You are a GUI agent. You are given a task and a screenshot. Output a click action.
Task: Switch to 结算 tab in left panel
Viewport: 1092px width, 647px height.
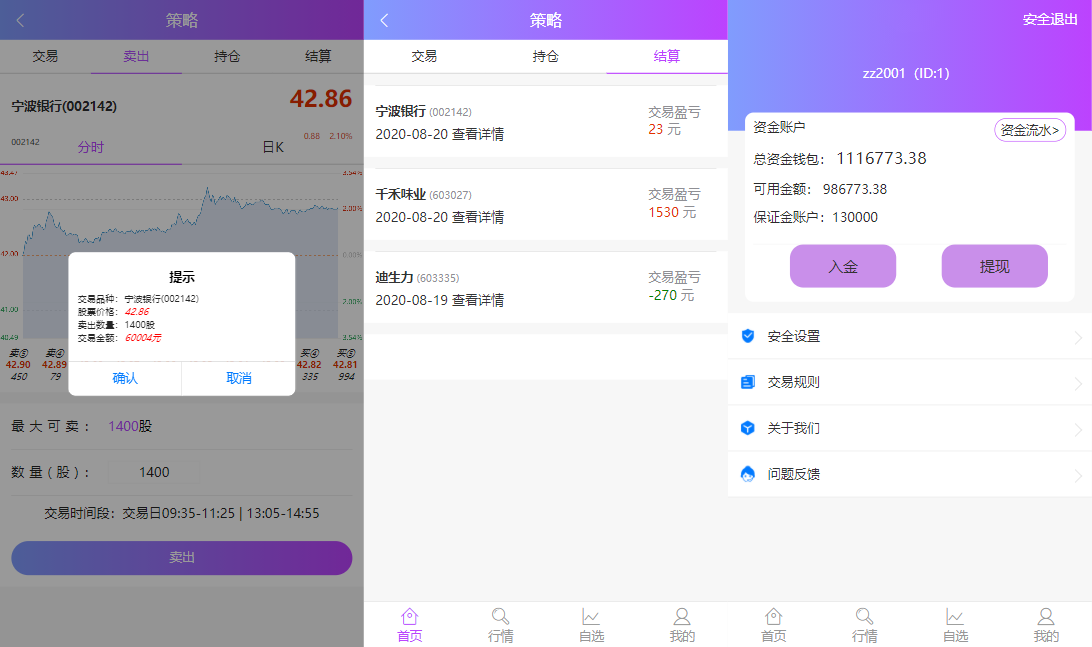318,56
